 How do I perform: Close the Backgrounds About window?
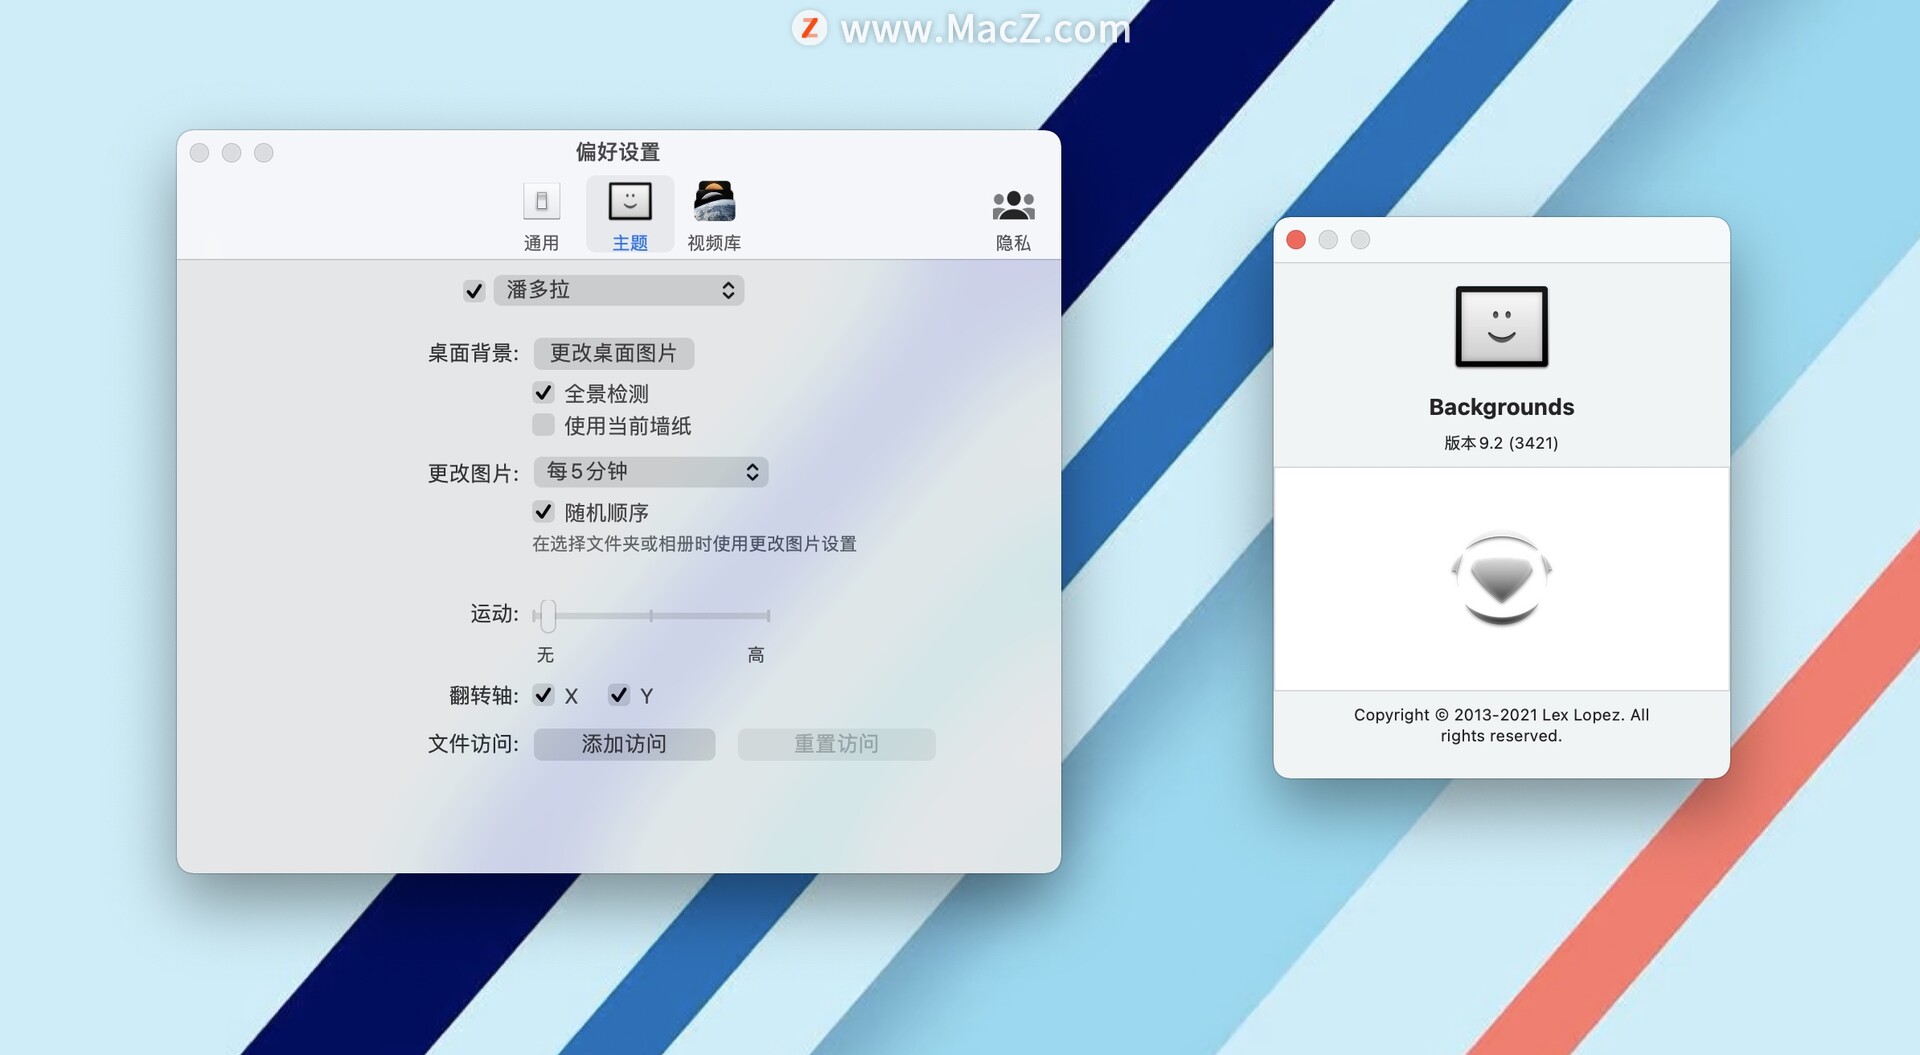pyautogui.click(x=1296, y=240)
